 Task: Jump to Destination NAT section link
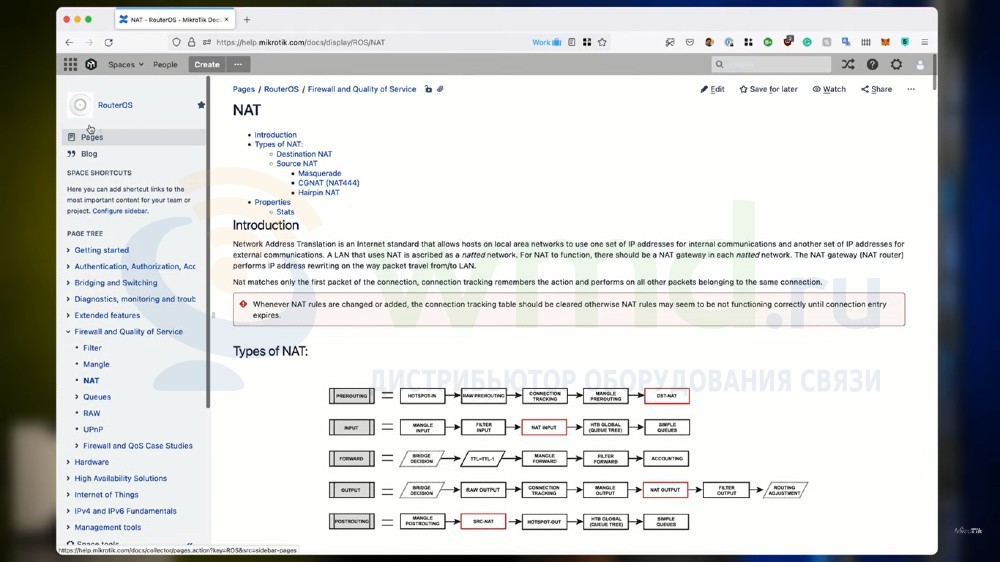tap(304, 154)
